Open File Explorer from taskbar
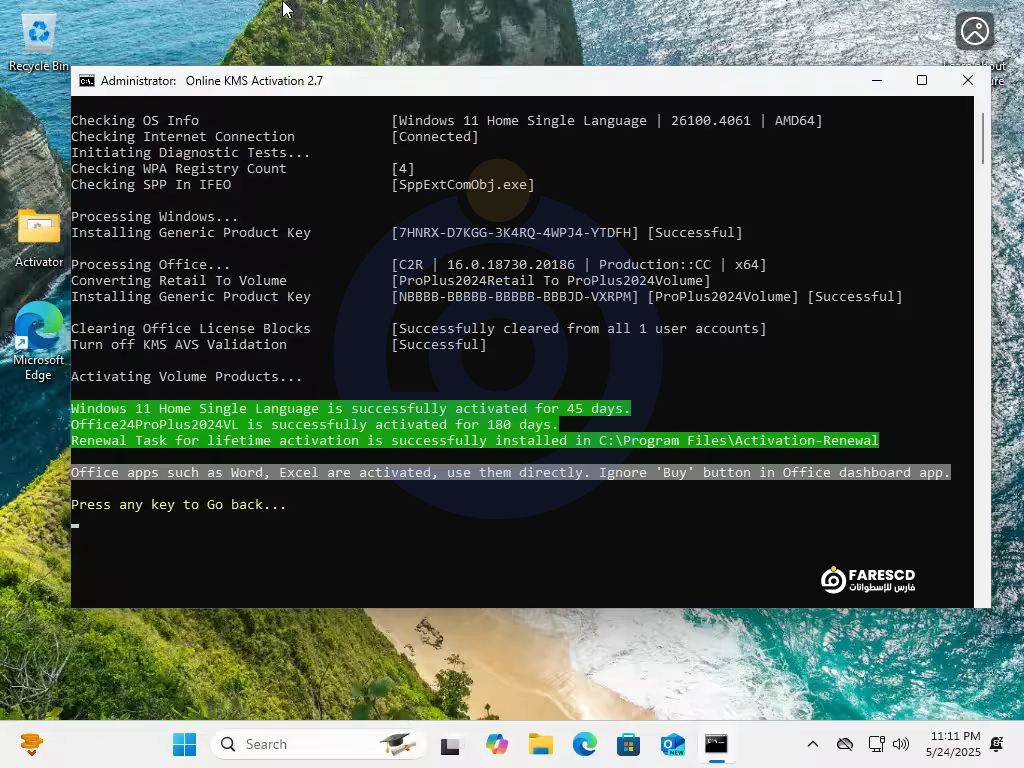Viewport: 1024px width, 768px height. [541, 744]
